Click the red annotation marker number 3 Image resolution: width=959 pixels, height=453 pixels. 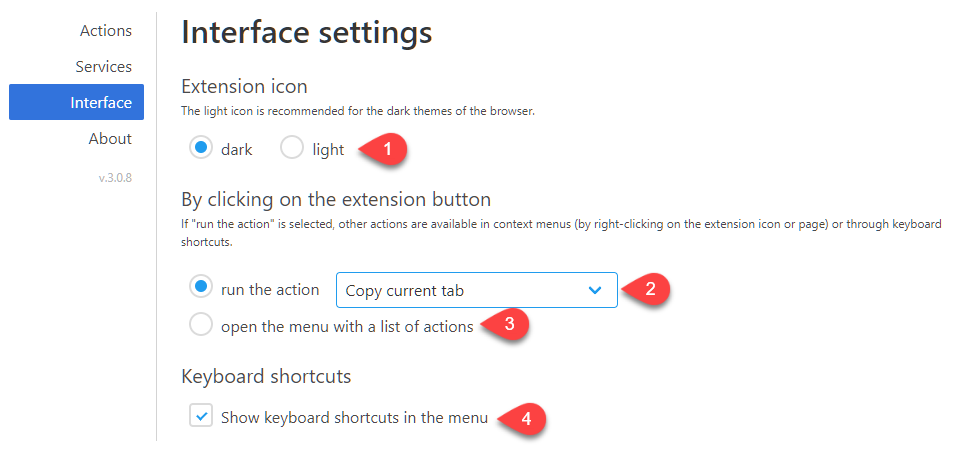pos(506,325)
